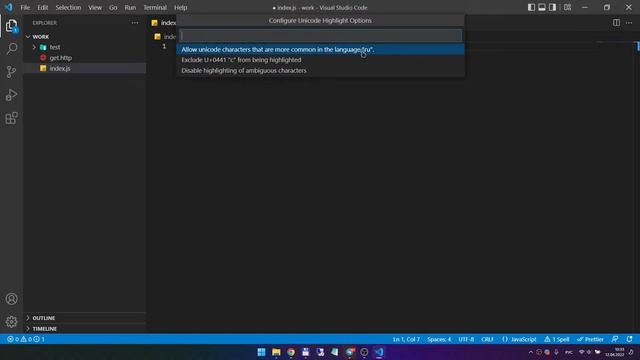
Task: Toggle the secondary side bar
Action: coord(552,7)
